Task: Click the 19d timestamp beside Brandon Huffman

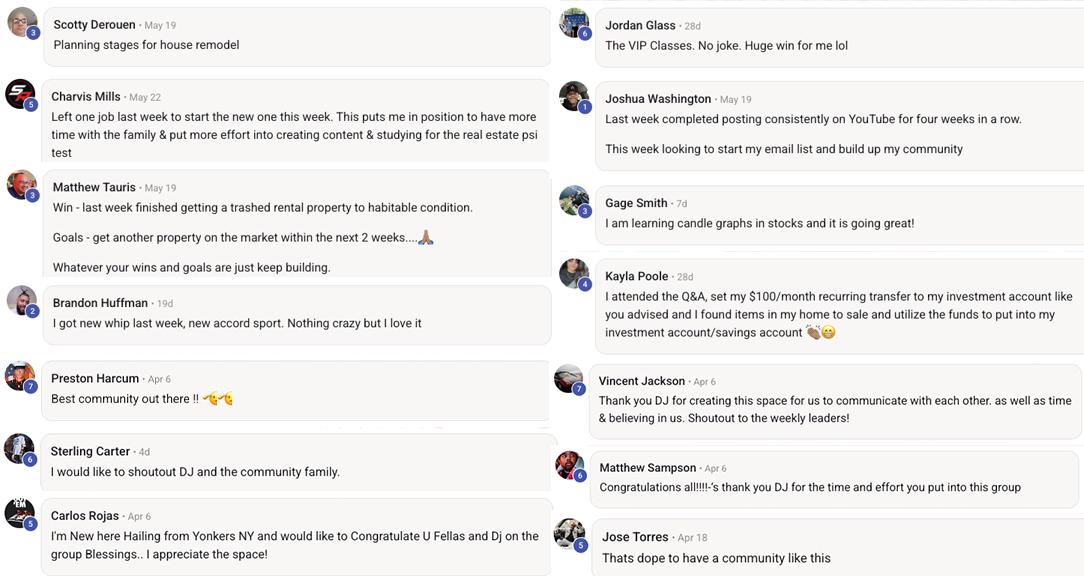Action: pos(165,304)
